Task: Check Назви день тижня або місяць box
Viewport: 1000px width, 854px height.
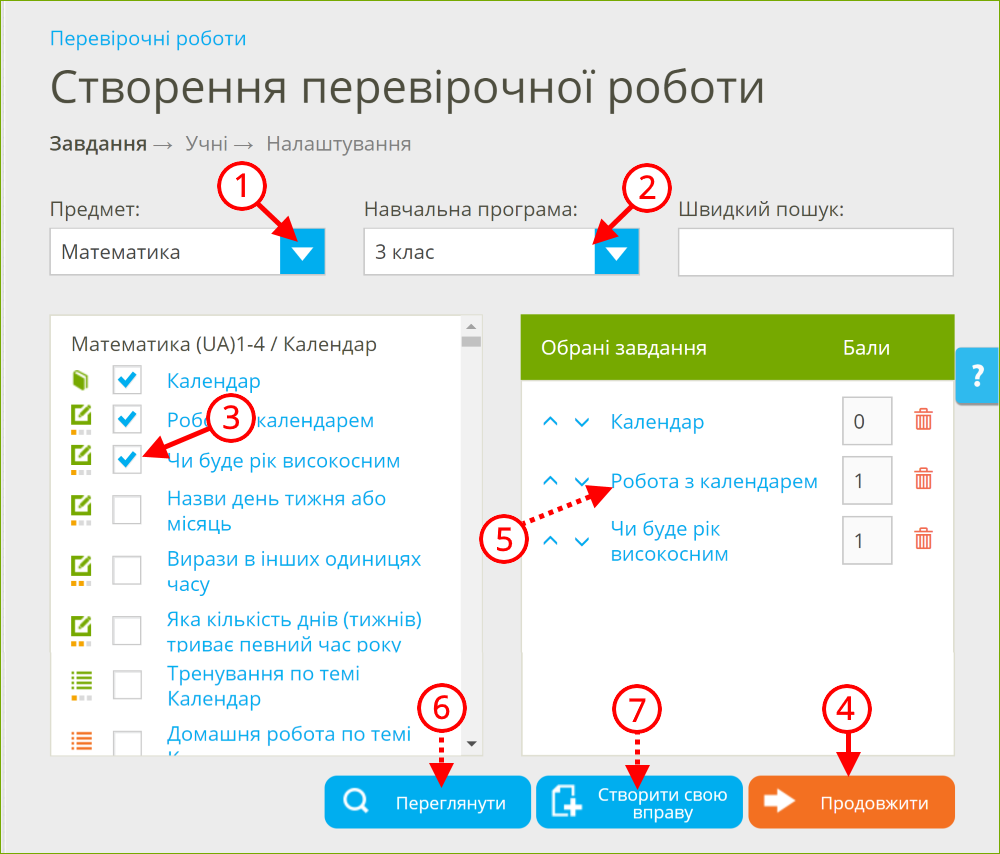Action: [127, 510]
